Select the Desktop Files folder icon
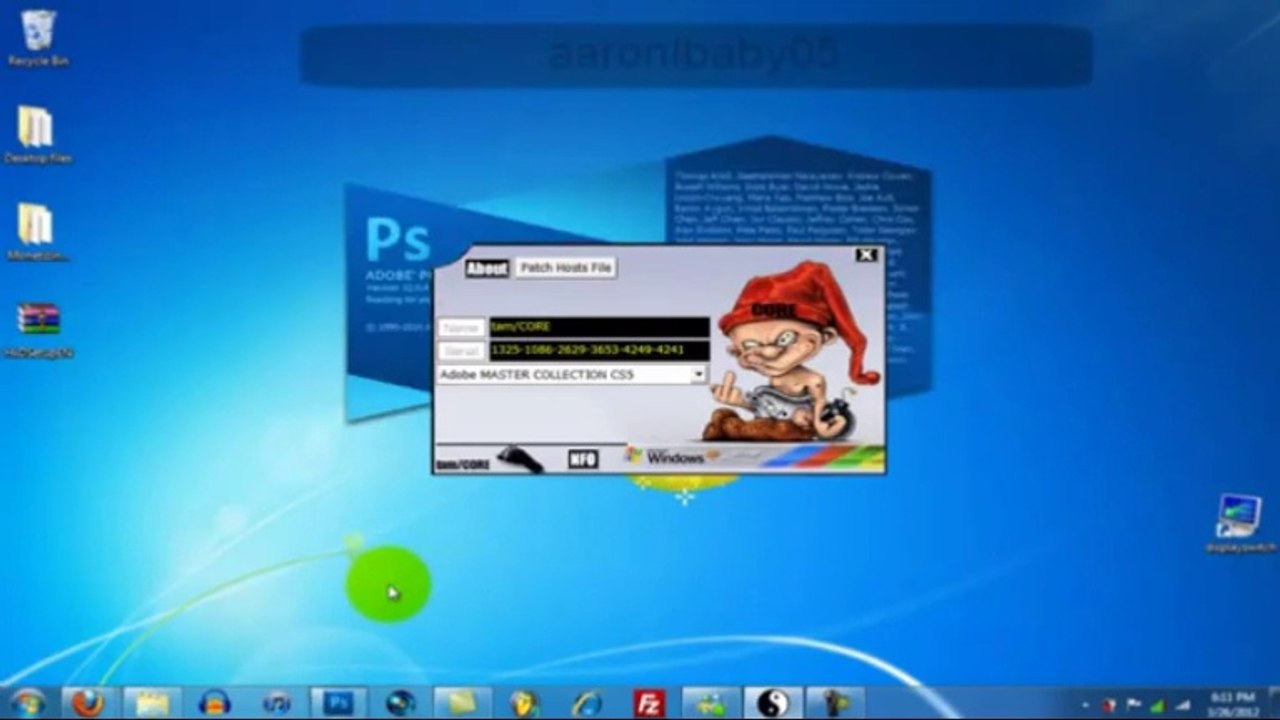Screen dimensions: 1280x720 point(38,134)
